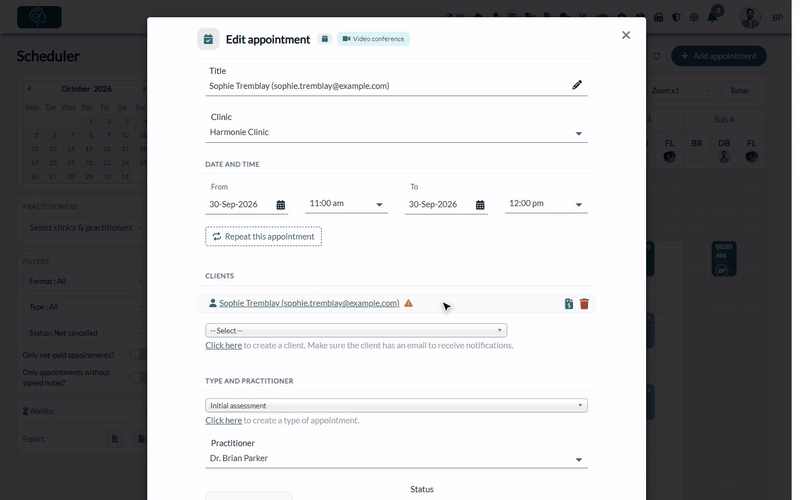Select the DB practitioner avatar column
The width and height of the screenshot is (800, 500).
coord(724,157)
